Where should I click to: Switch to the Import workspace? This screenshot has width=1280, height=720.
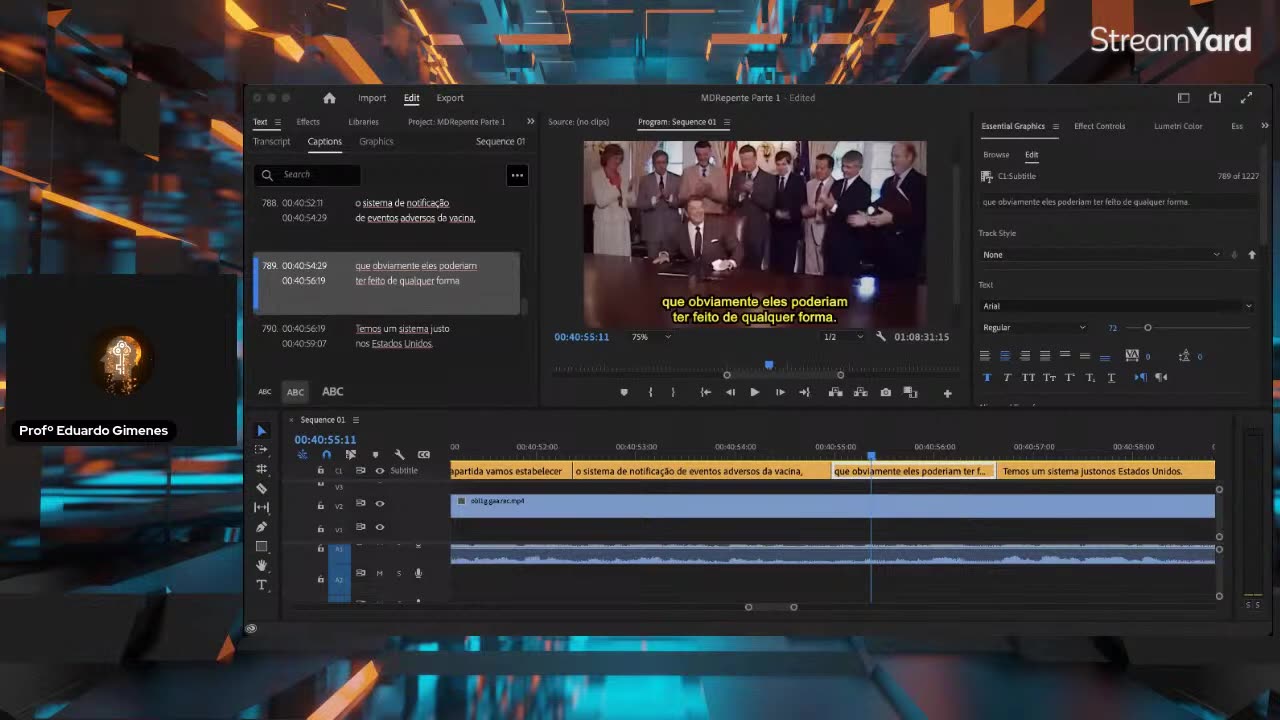pyautogui.click(x=372, y=98)
